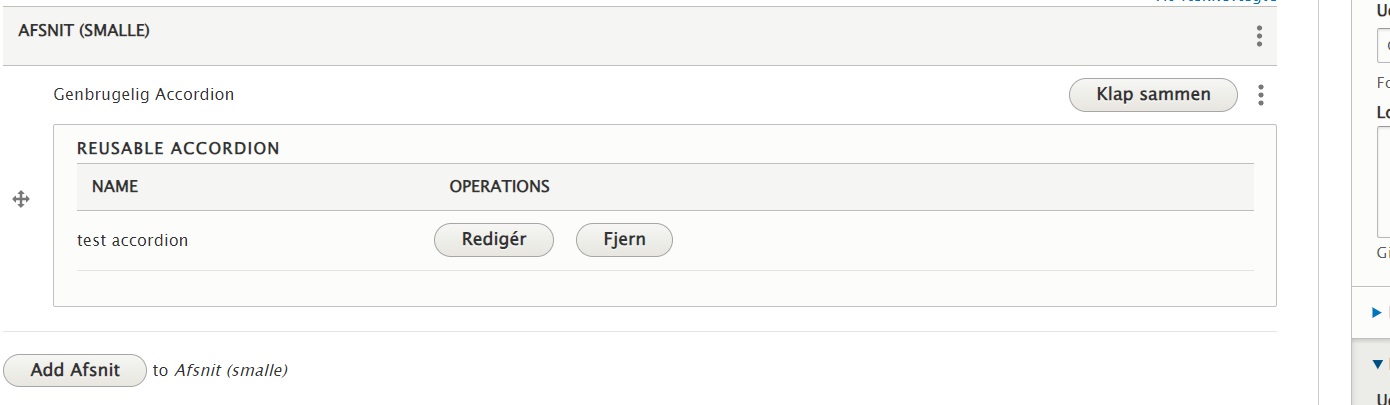Click Redigér for test accordion
This screenshot has height=405, width=1390.
tap(493, 240)
